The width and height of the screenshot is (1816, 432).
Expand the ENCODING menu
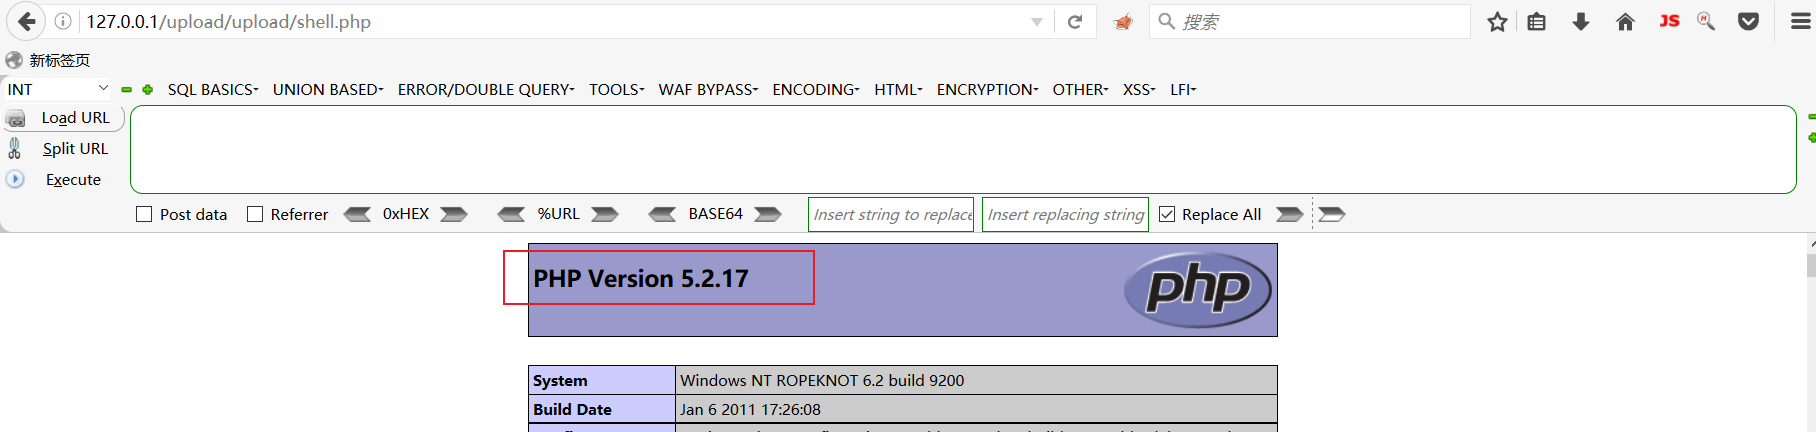pos(816,89)
